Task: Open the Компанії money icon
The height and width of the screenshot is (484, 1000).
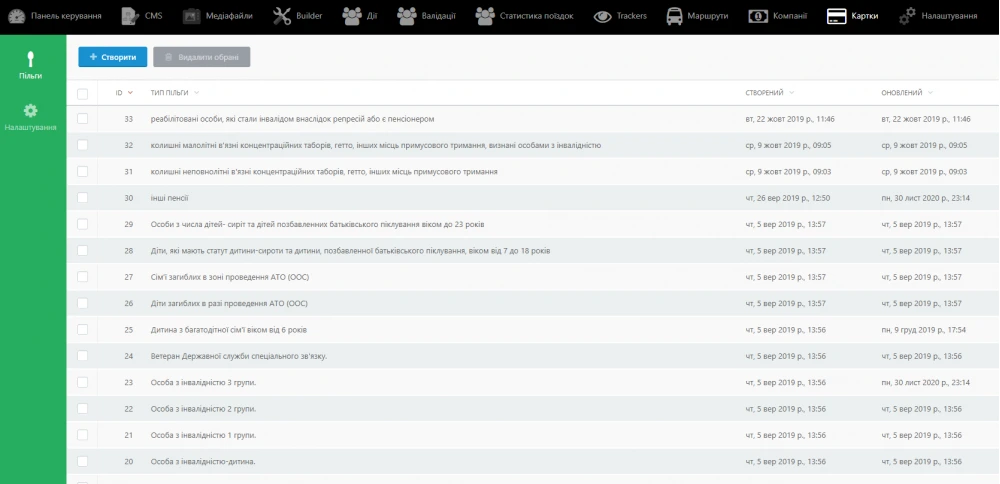Action: click(759, 16)
